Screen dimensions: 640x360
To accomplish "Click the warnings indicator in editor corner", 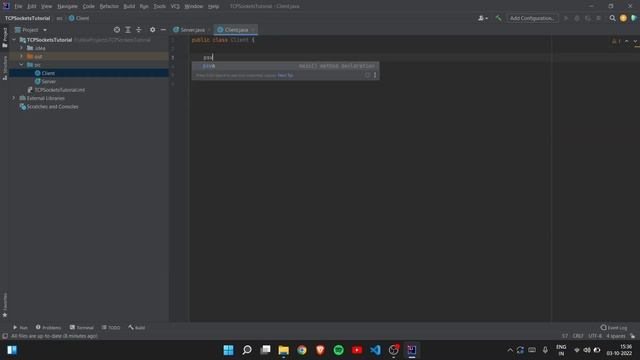I will coord(616,41).
